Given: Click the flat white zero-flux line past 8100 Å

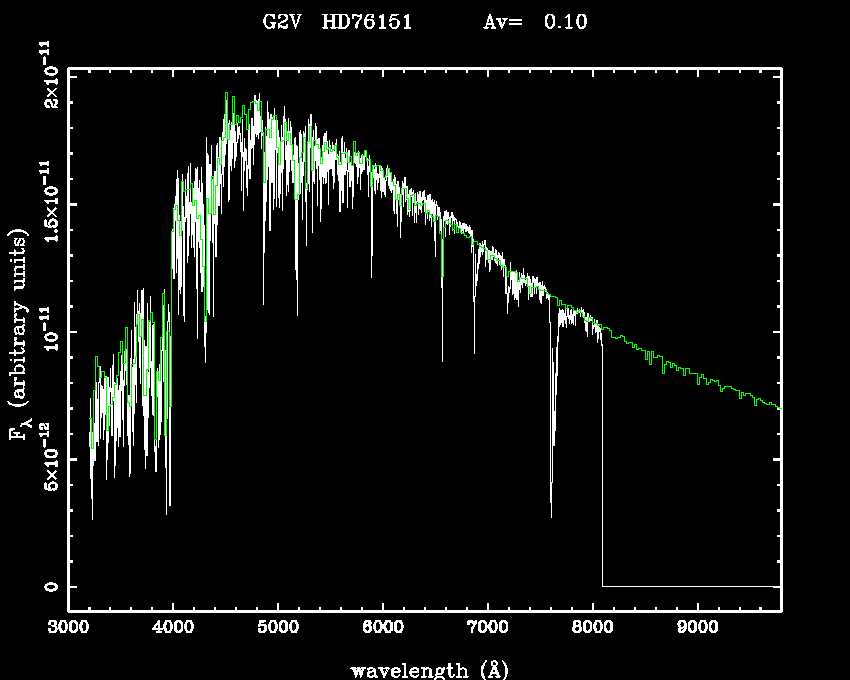Looking at the screenshot, I should pos(690,586).
